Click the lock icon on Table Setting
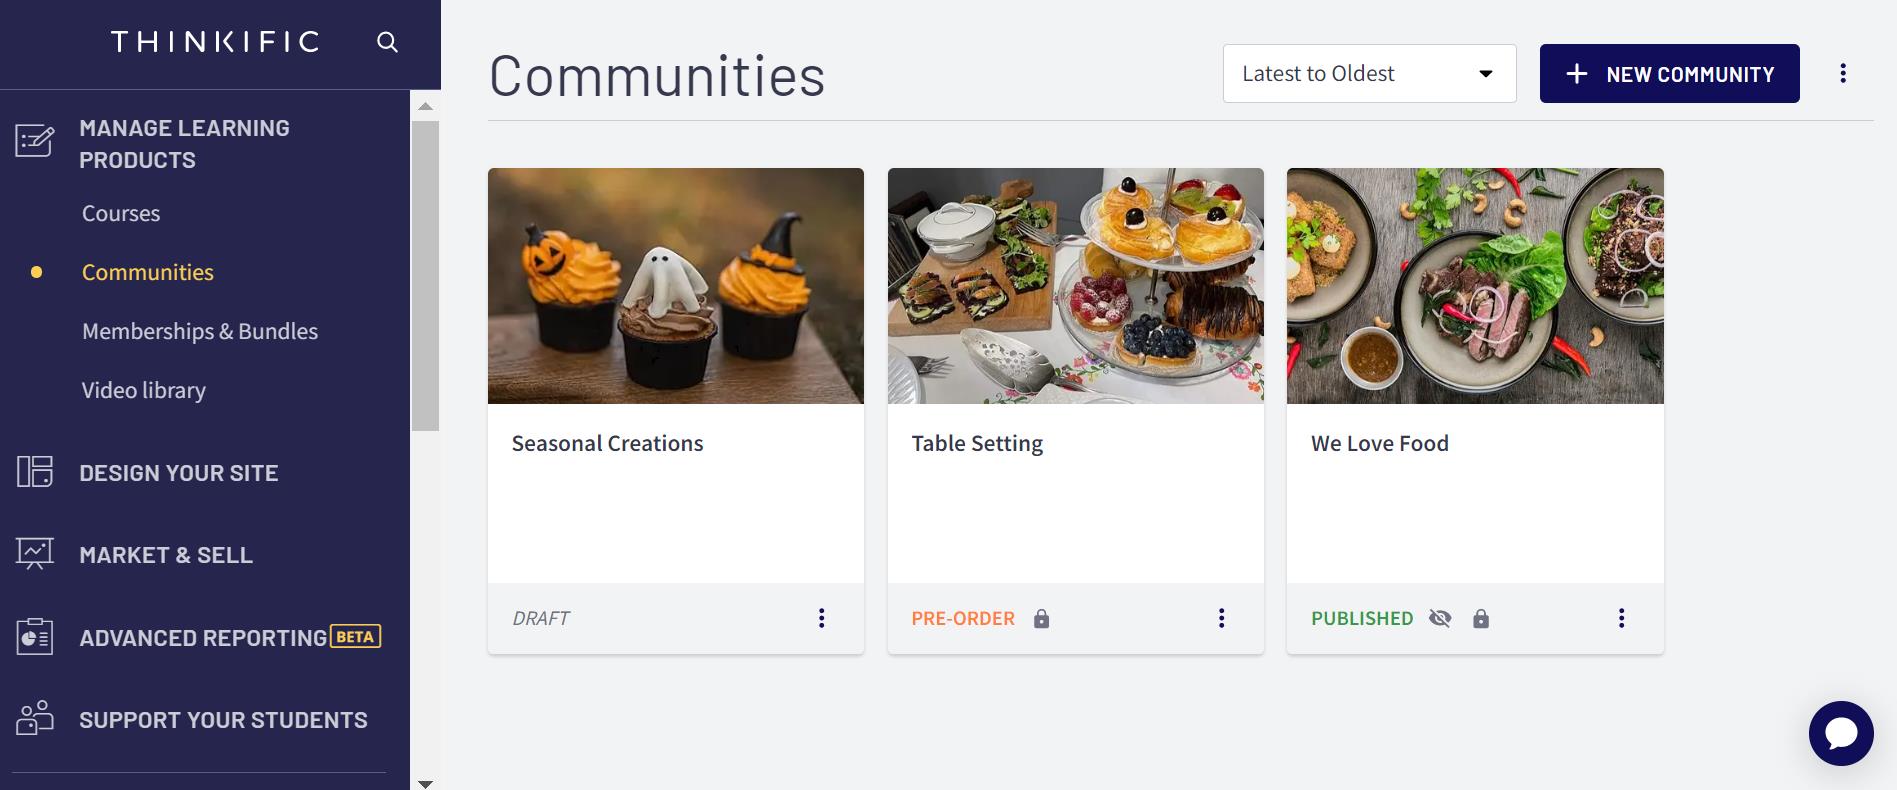This screenshot has width=1897, height=790. [1041, 618]
